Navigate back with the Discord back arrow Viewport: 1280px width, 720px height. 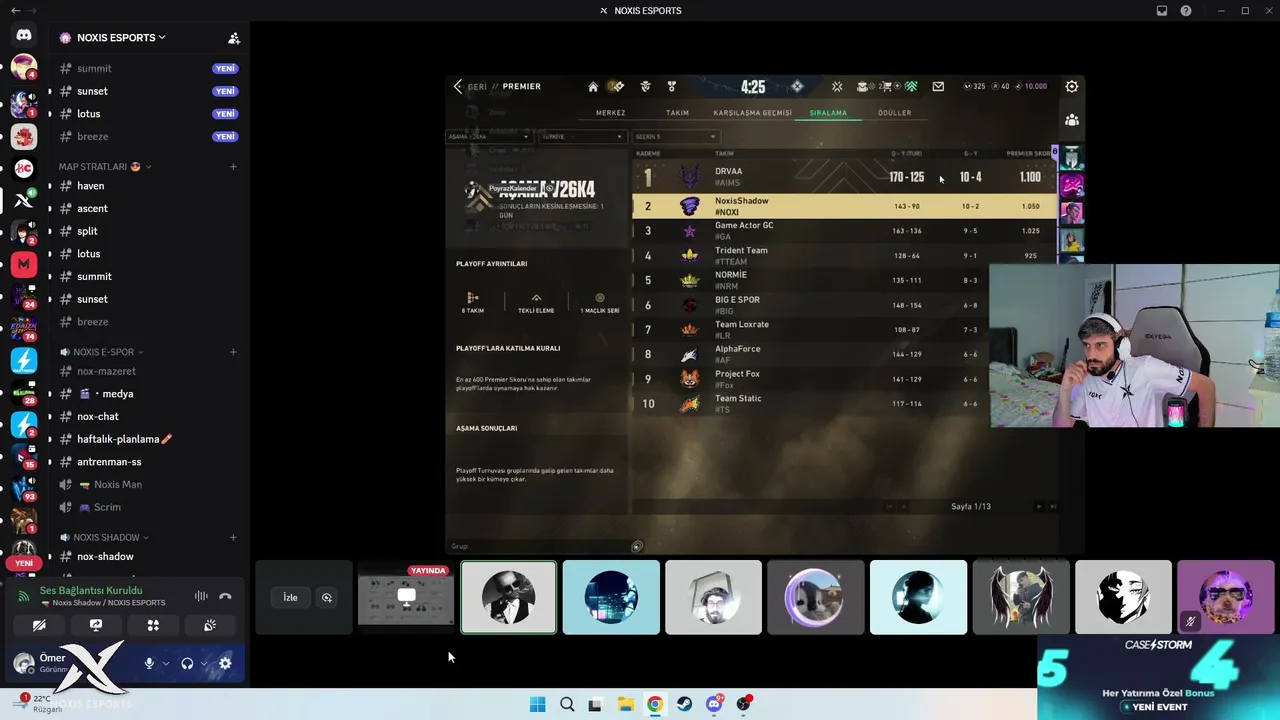pos(15,11)
